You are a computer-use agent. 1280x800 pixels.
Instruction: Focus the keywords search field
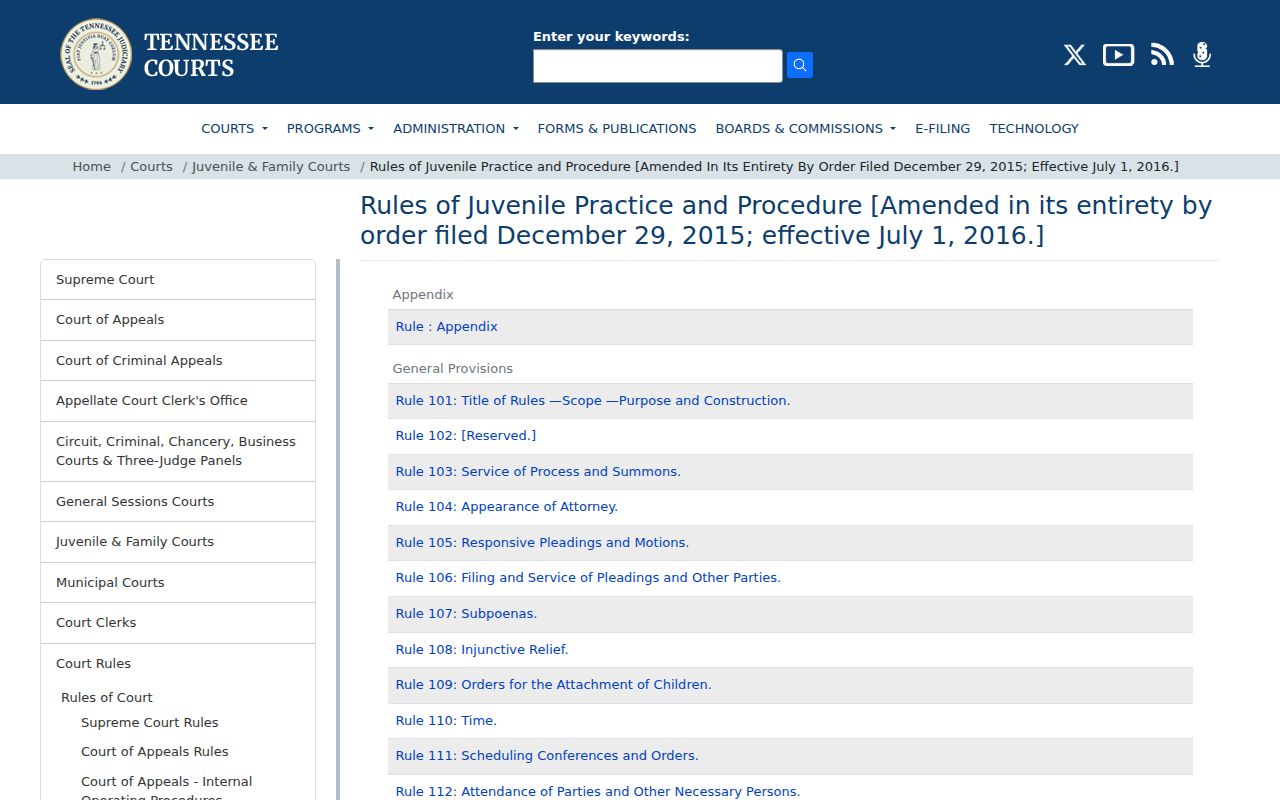[658, 66]
